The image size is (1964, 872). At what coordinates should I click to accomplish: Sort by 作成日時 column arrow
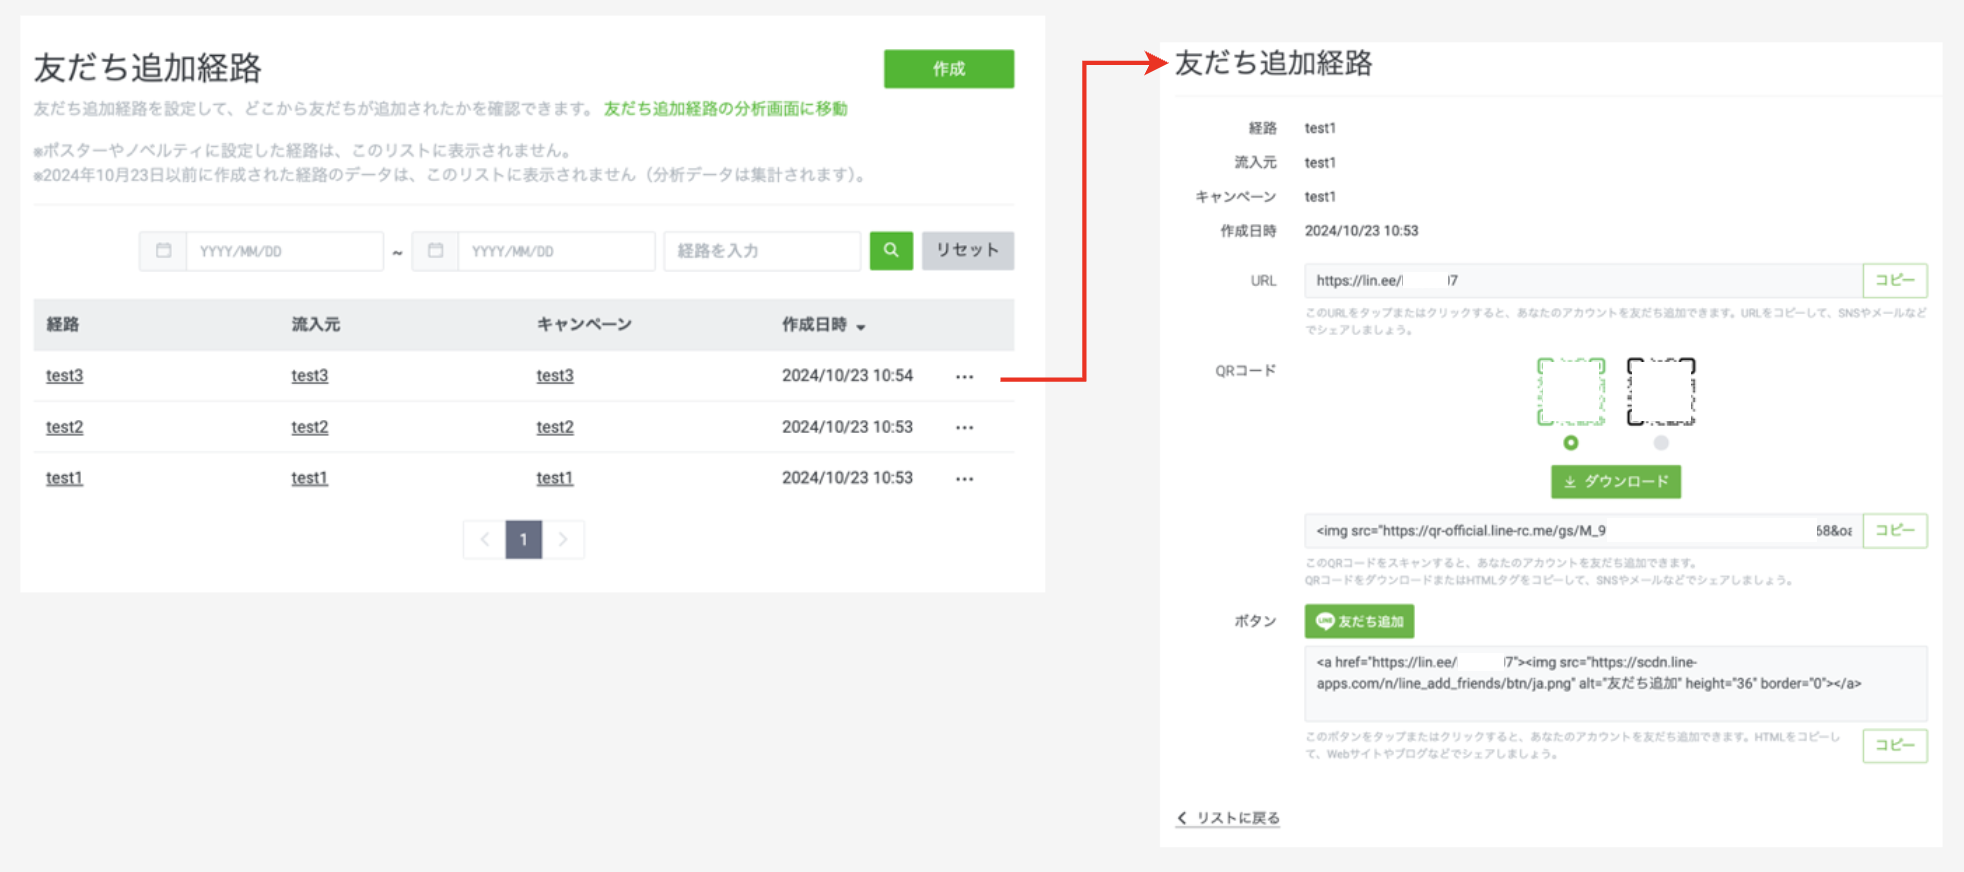pos(861,327)
